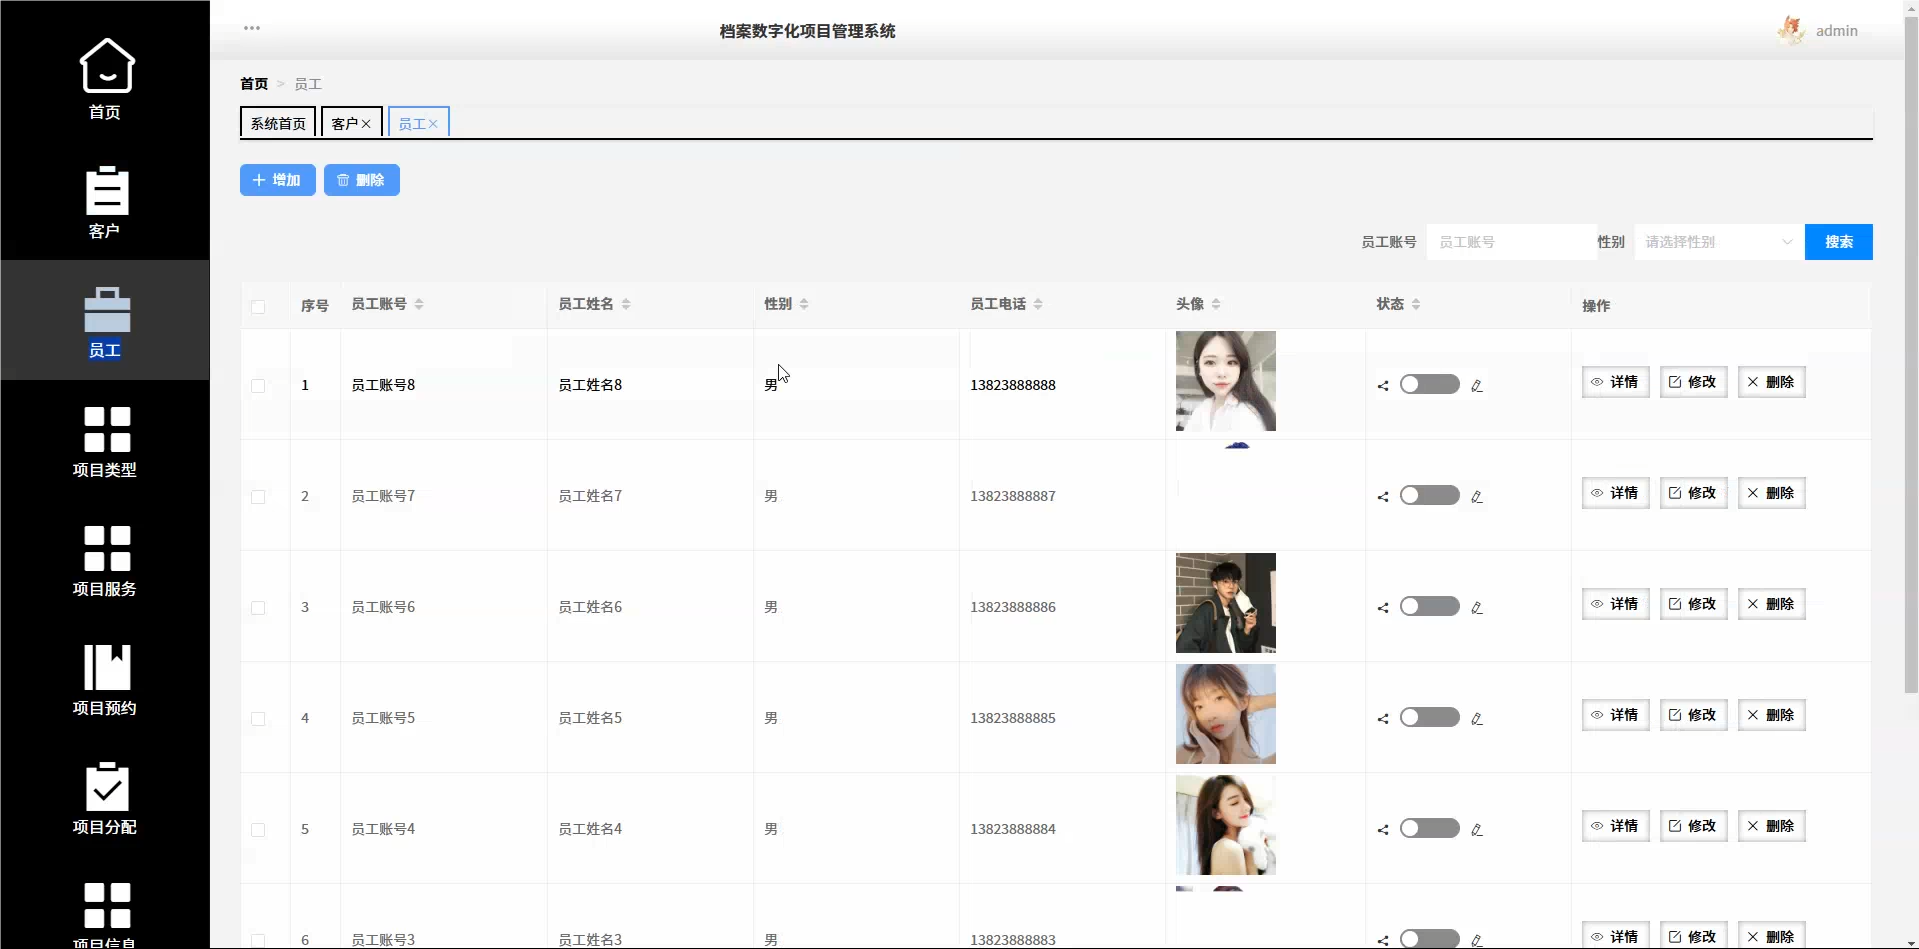Tick the checkbox for row 员工账号8
Viewport: 1919px width, 949px height.
click(258, 386)
